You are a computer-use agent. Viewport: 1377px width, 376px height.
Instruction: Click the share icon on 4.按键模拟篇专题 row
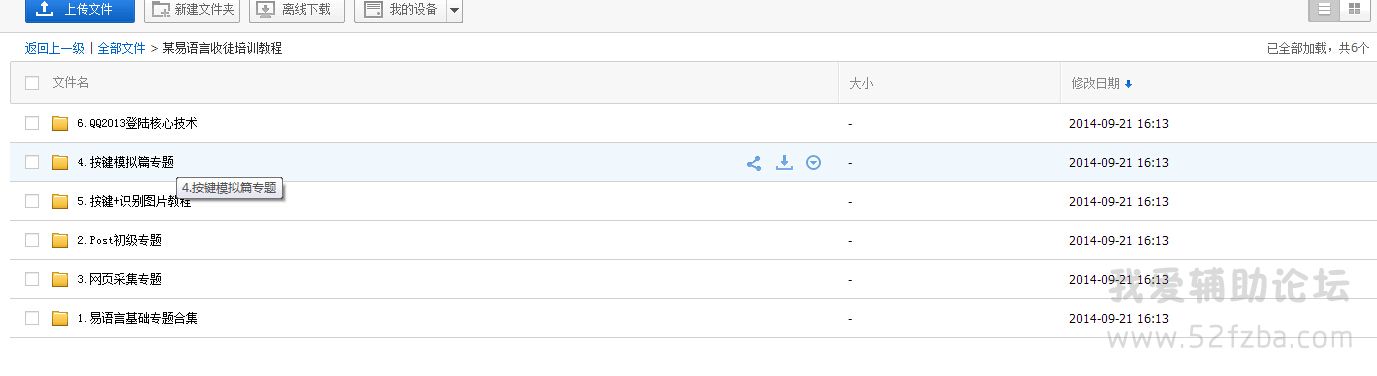[754, 163]
